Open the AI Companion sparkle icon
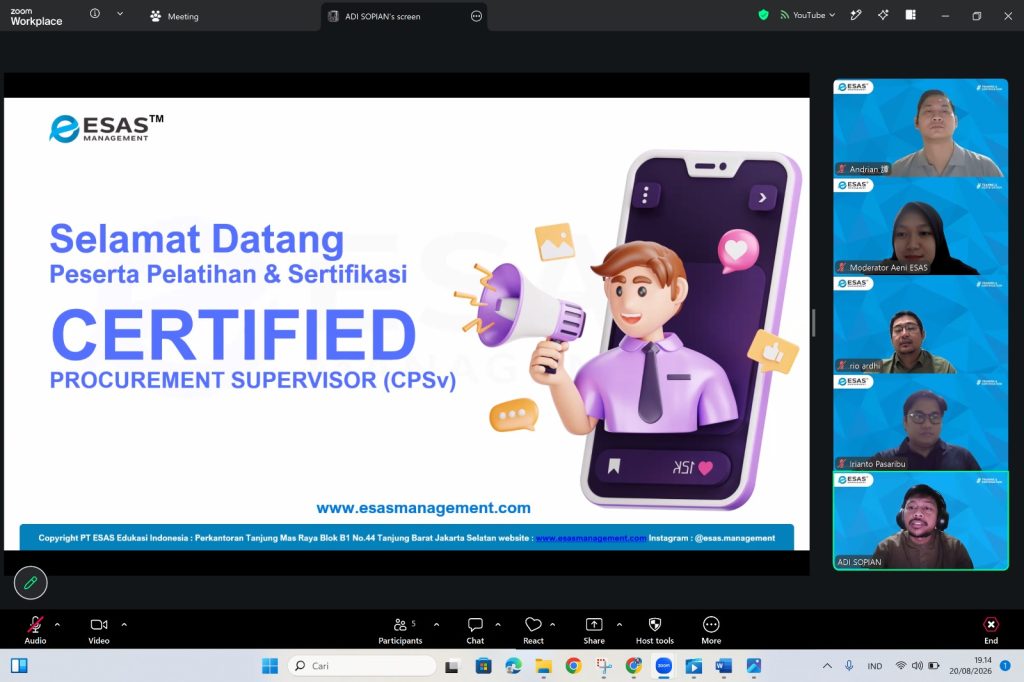 point(883,15)
